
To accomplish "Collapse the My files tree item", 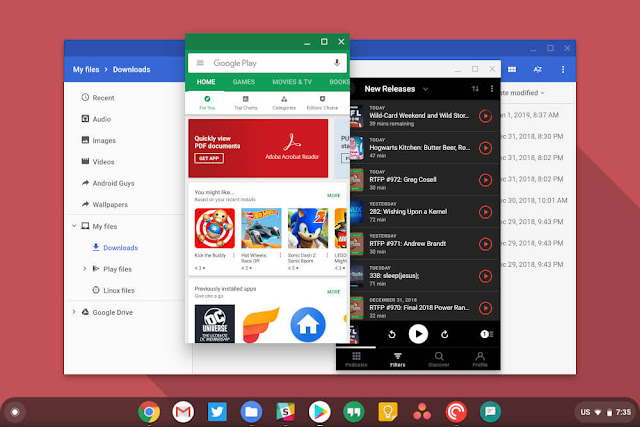I will pos(74,226).
